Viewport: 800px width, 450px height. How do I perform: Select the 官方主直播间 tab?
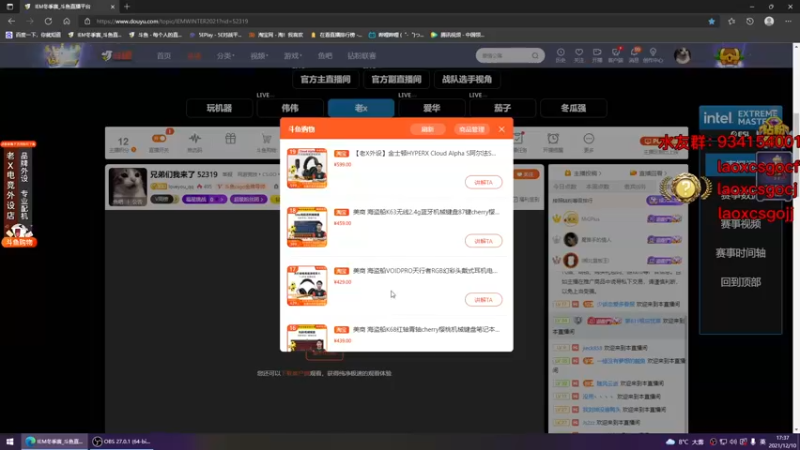coord(326,80)
